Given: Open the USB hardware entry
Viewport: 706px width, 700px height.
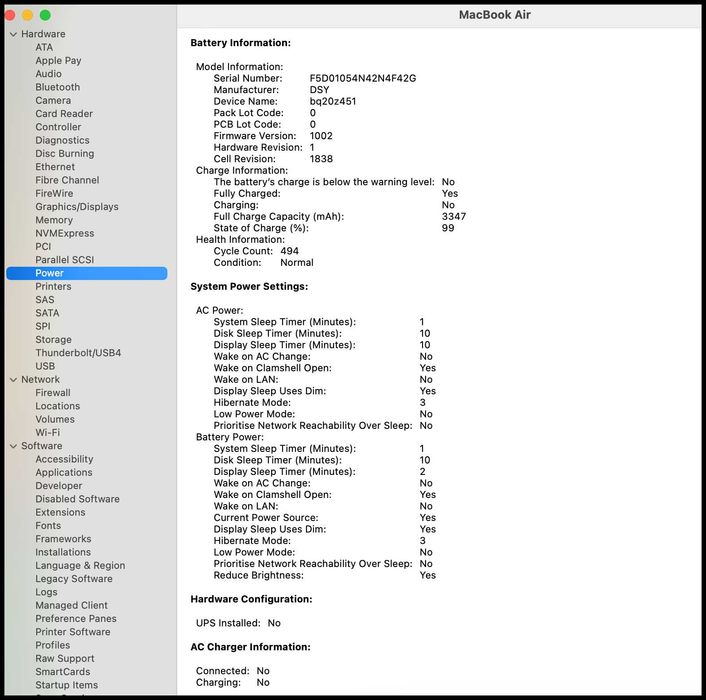Looking at the screenshot, I should tap(45, 366).
